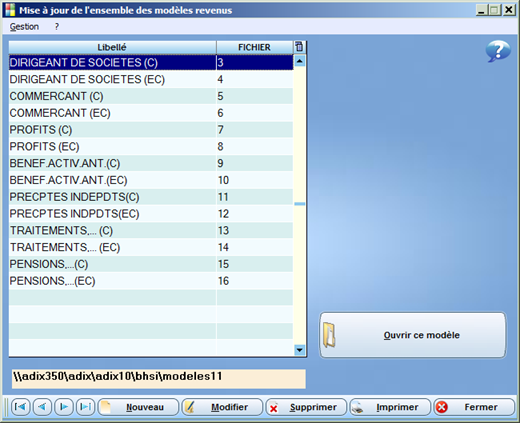
Task: Close the modèles revenus window
Action: coord(509,10)
